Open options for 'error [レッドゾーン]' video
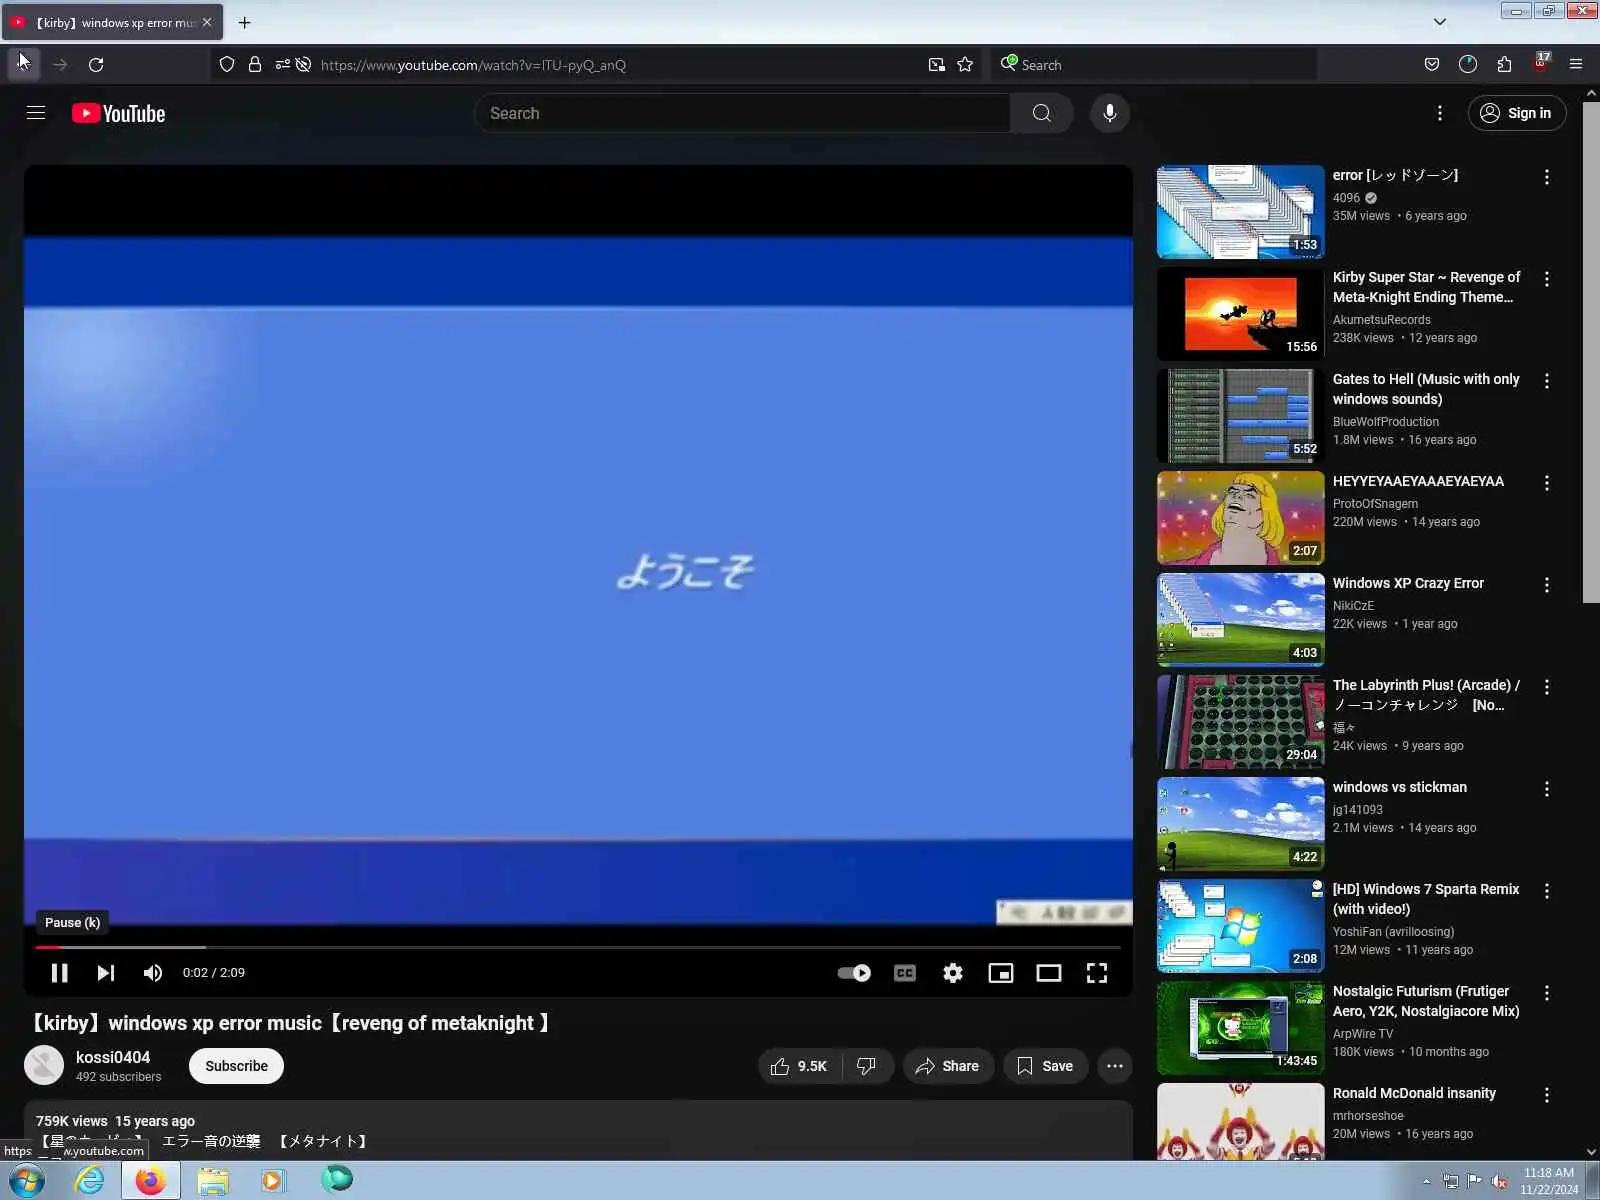The image size is (1600, 1200). 1546,177
